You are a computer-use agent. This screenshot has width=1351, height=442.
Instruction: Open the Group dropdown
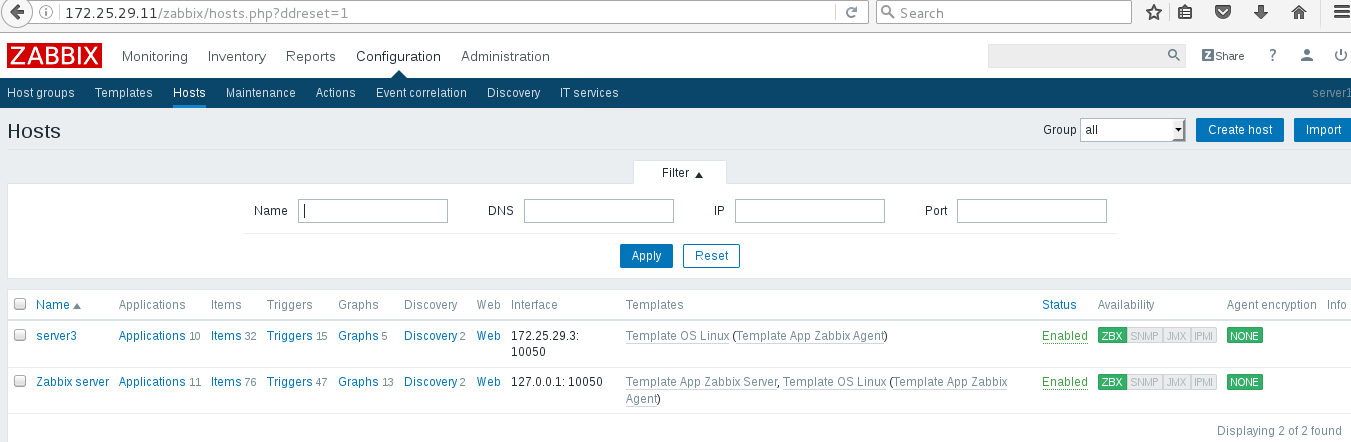pyautogui.click(x=1132, y=130)
